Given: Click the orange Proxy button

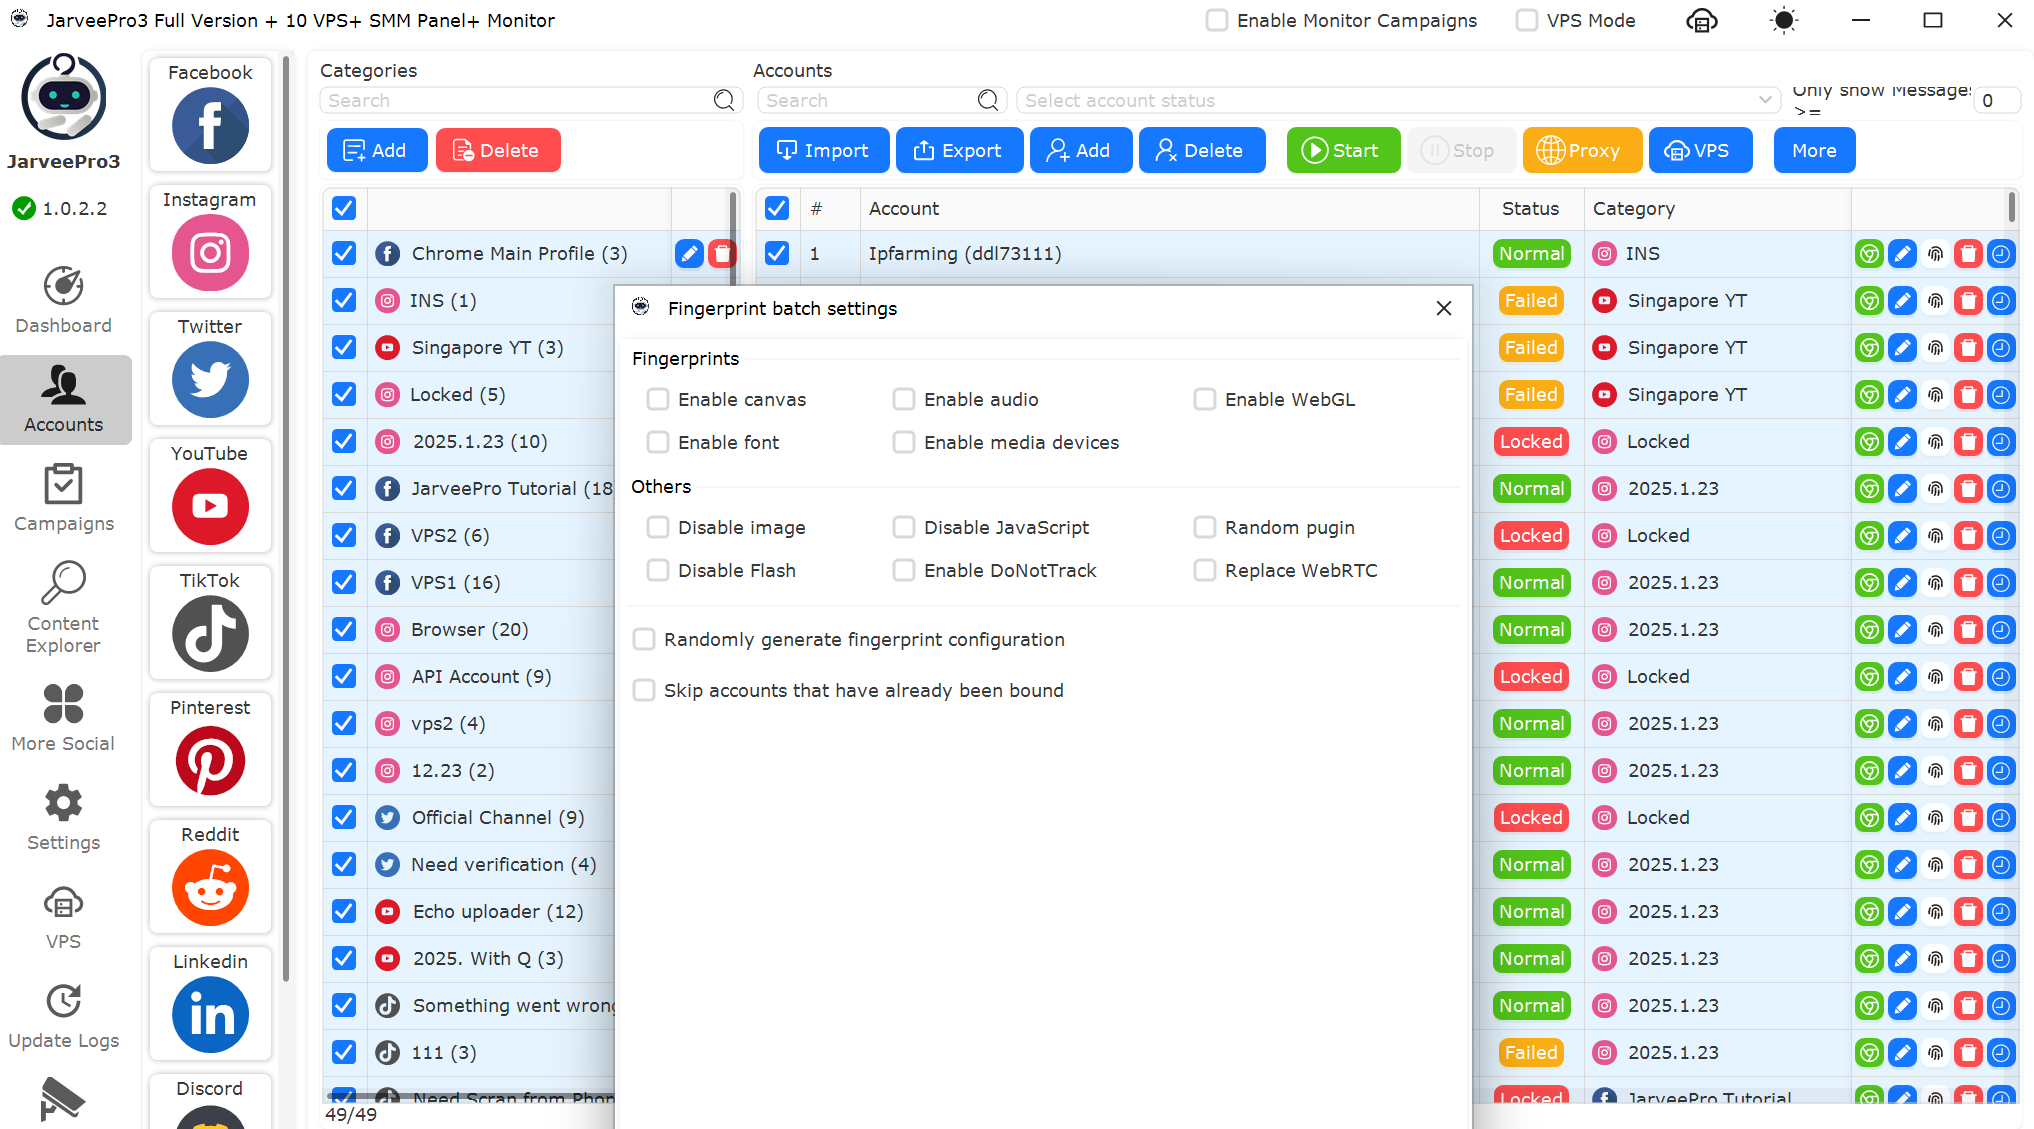Looking at the screenshot, I should pos(1581,151).
